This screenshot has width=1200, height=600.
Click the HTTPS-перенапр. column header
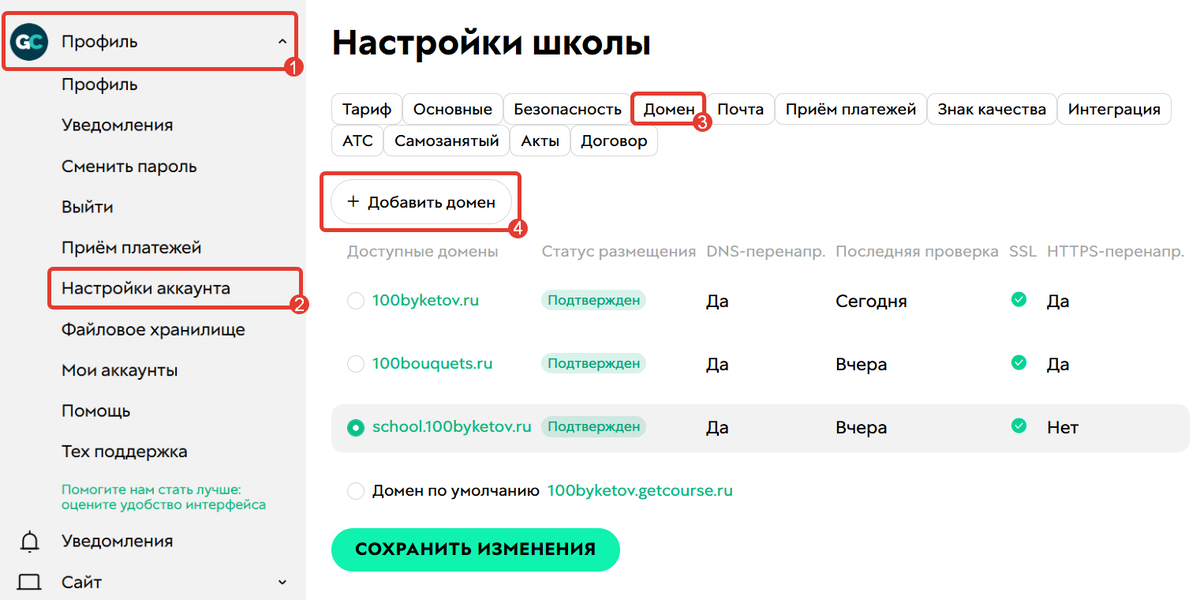click(1115, 251)
